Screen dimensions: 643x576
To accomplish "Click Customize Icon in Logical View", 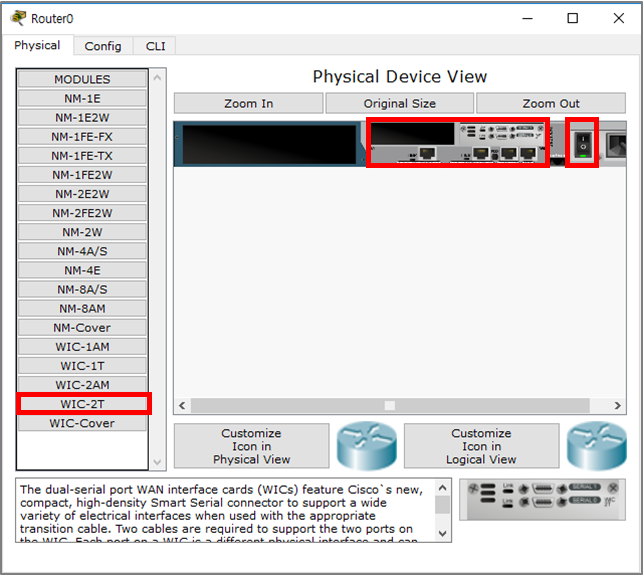I will 481,446.
